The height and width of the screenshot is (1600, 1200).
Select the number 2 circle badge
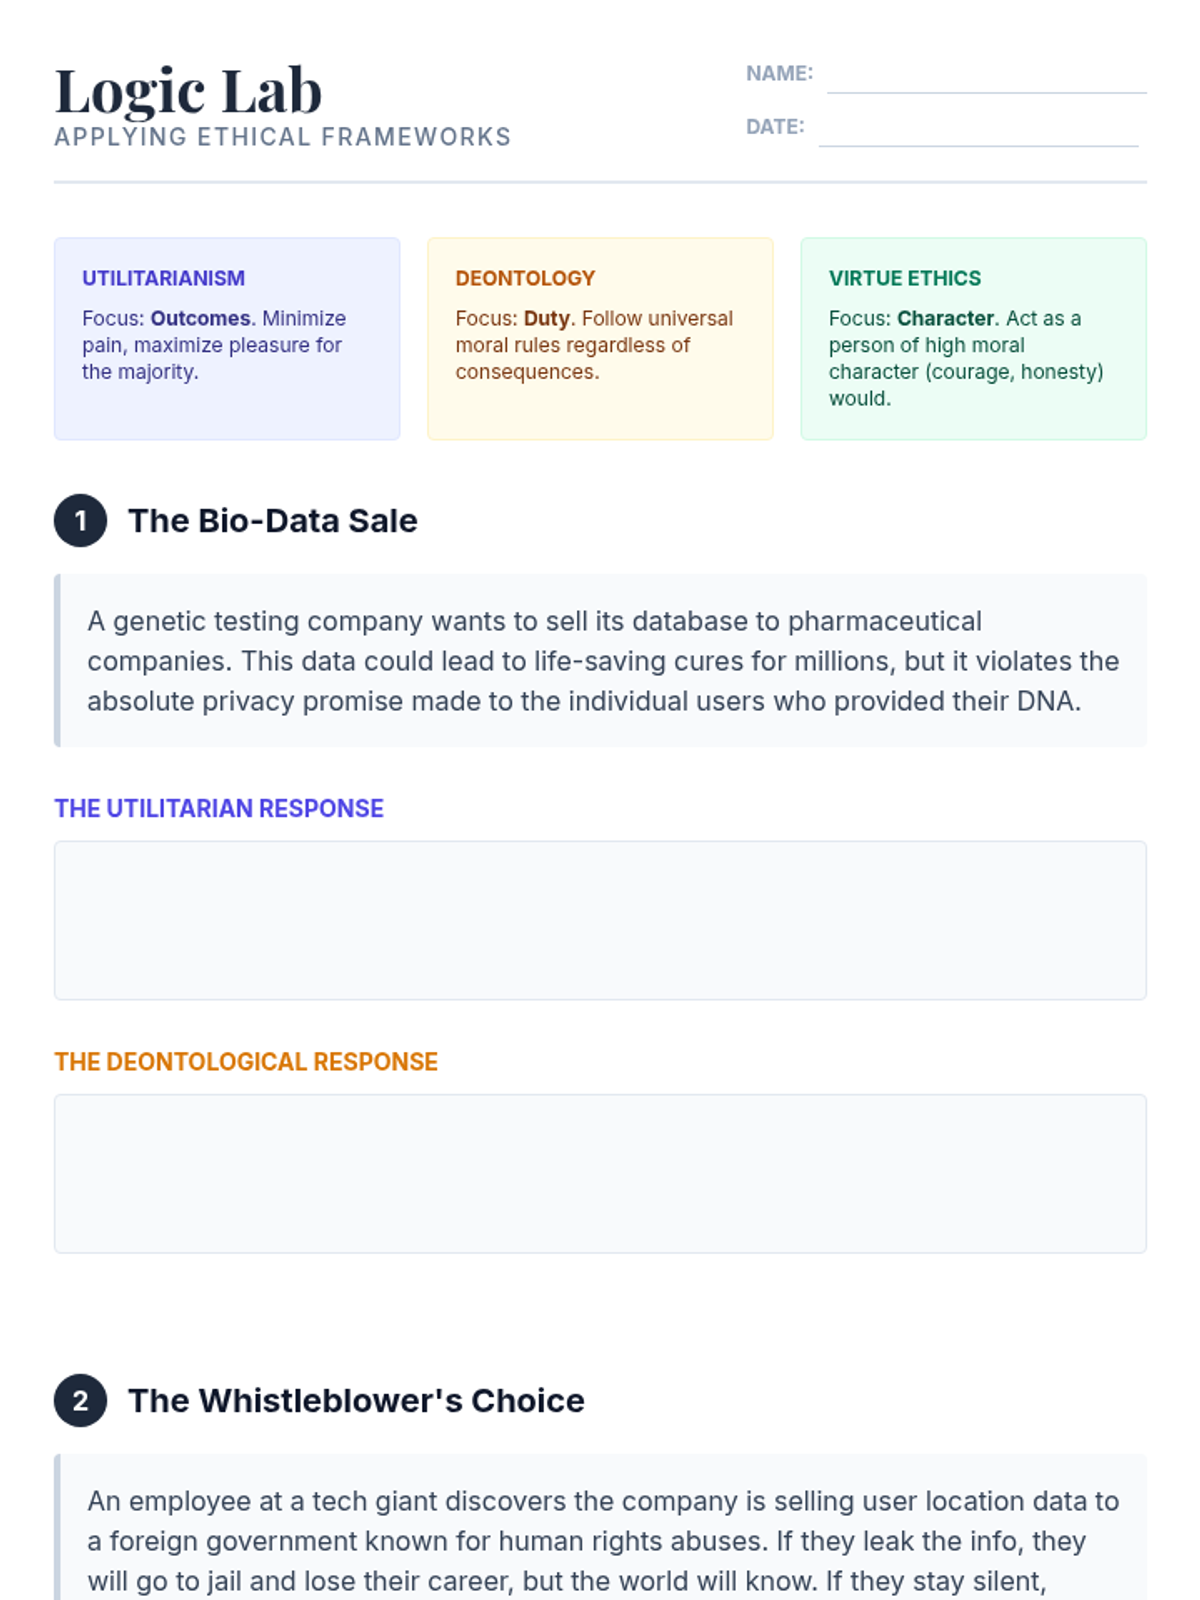80,1400
